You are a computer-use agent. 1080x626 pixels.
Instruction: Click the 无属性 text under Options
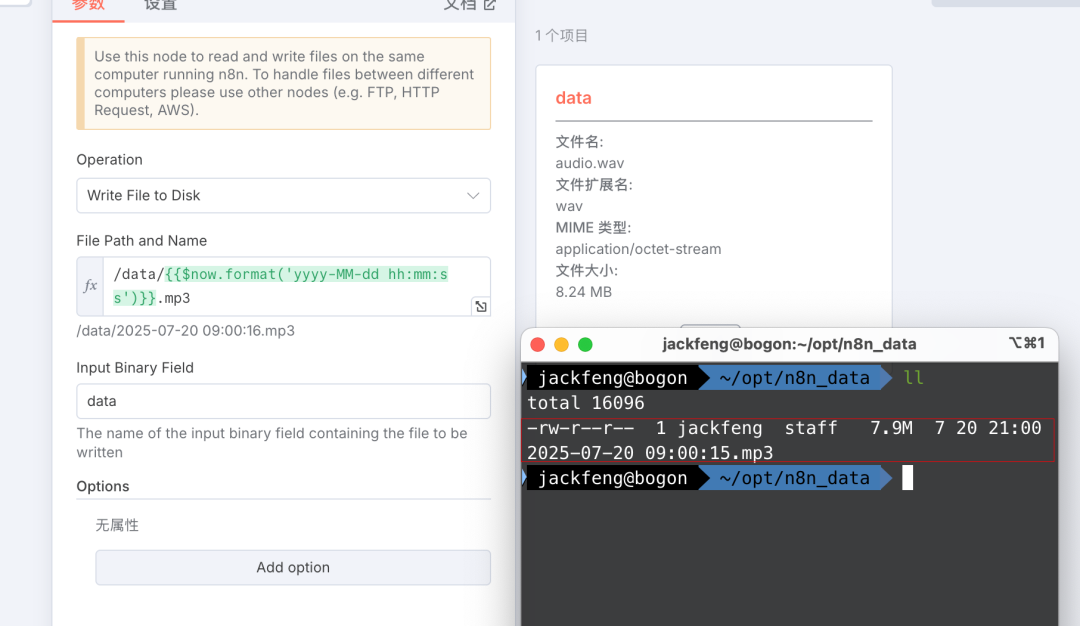117,525
